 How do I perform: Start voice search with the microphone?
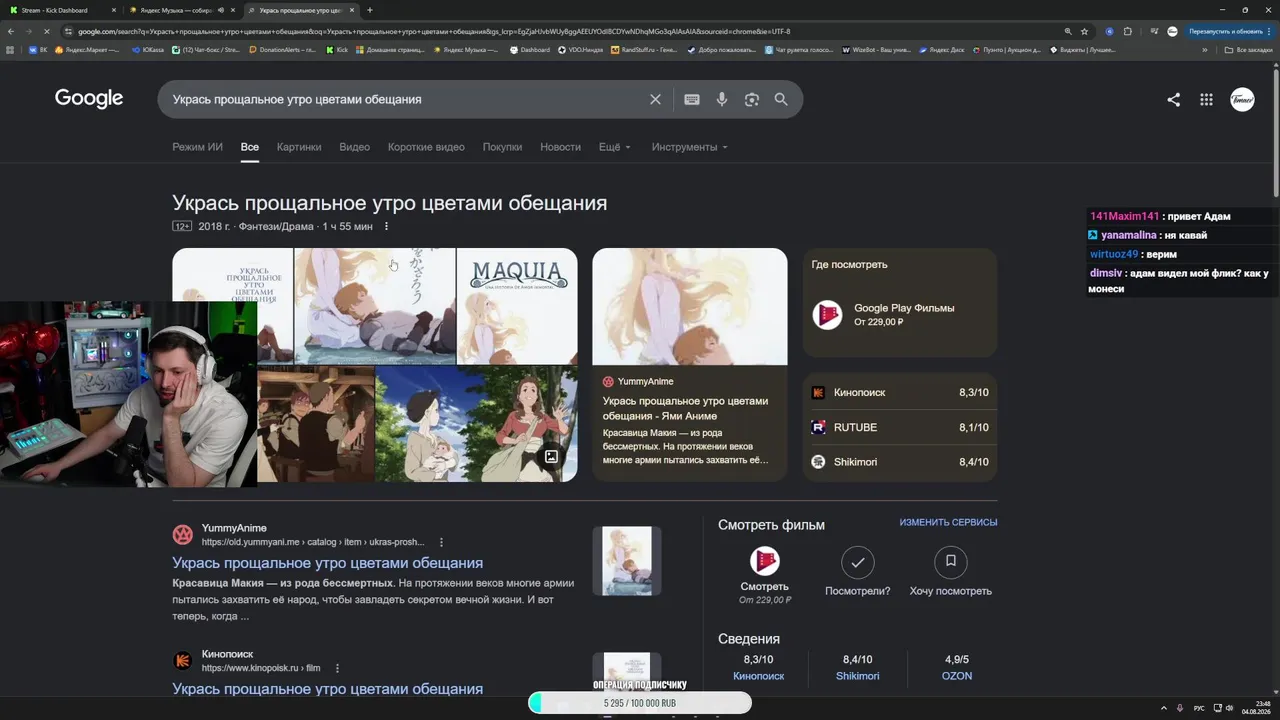coord(722,100)
